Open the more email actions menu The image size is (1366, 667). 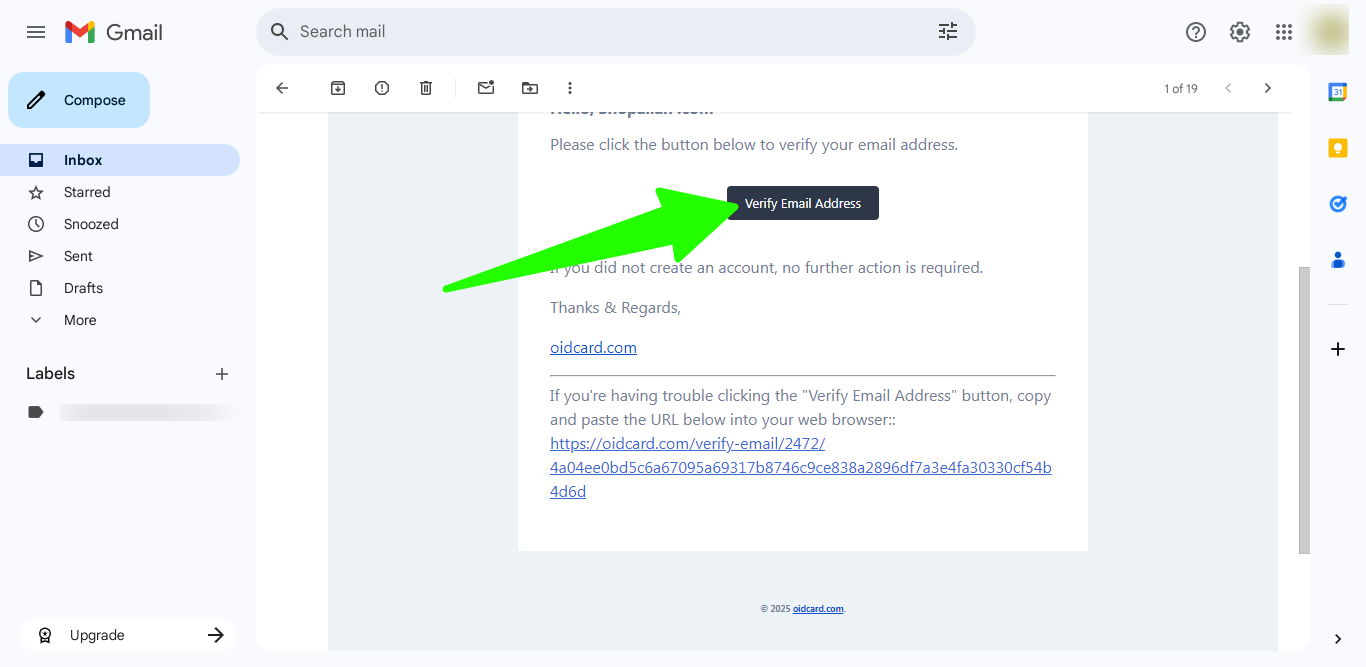pyautogui.click(x=569, y=88)
